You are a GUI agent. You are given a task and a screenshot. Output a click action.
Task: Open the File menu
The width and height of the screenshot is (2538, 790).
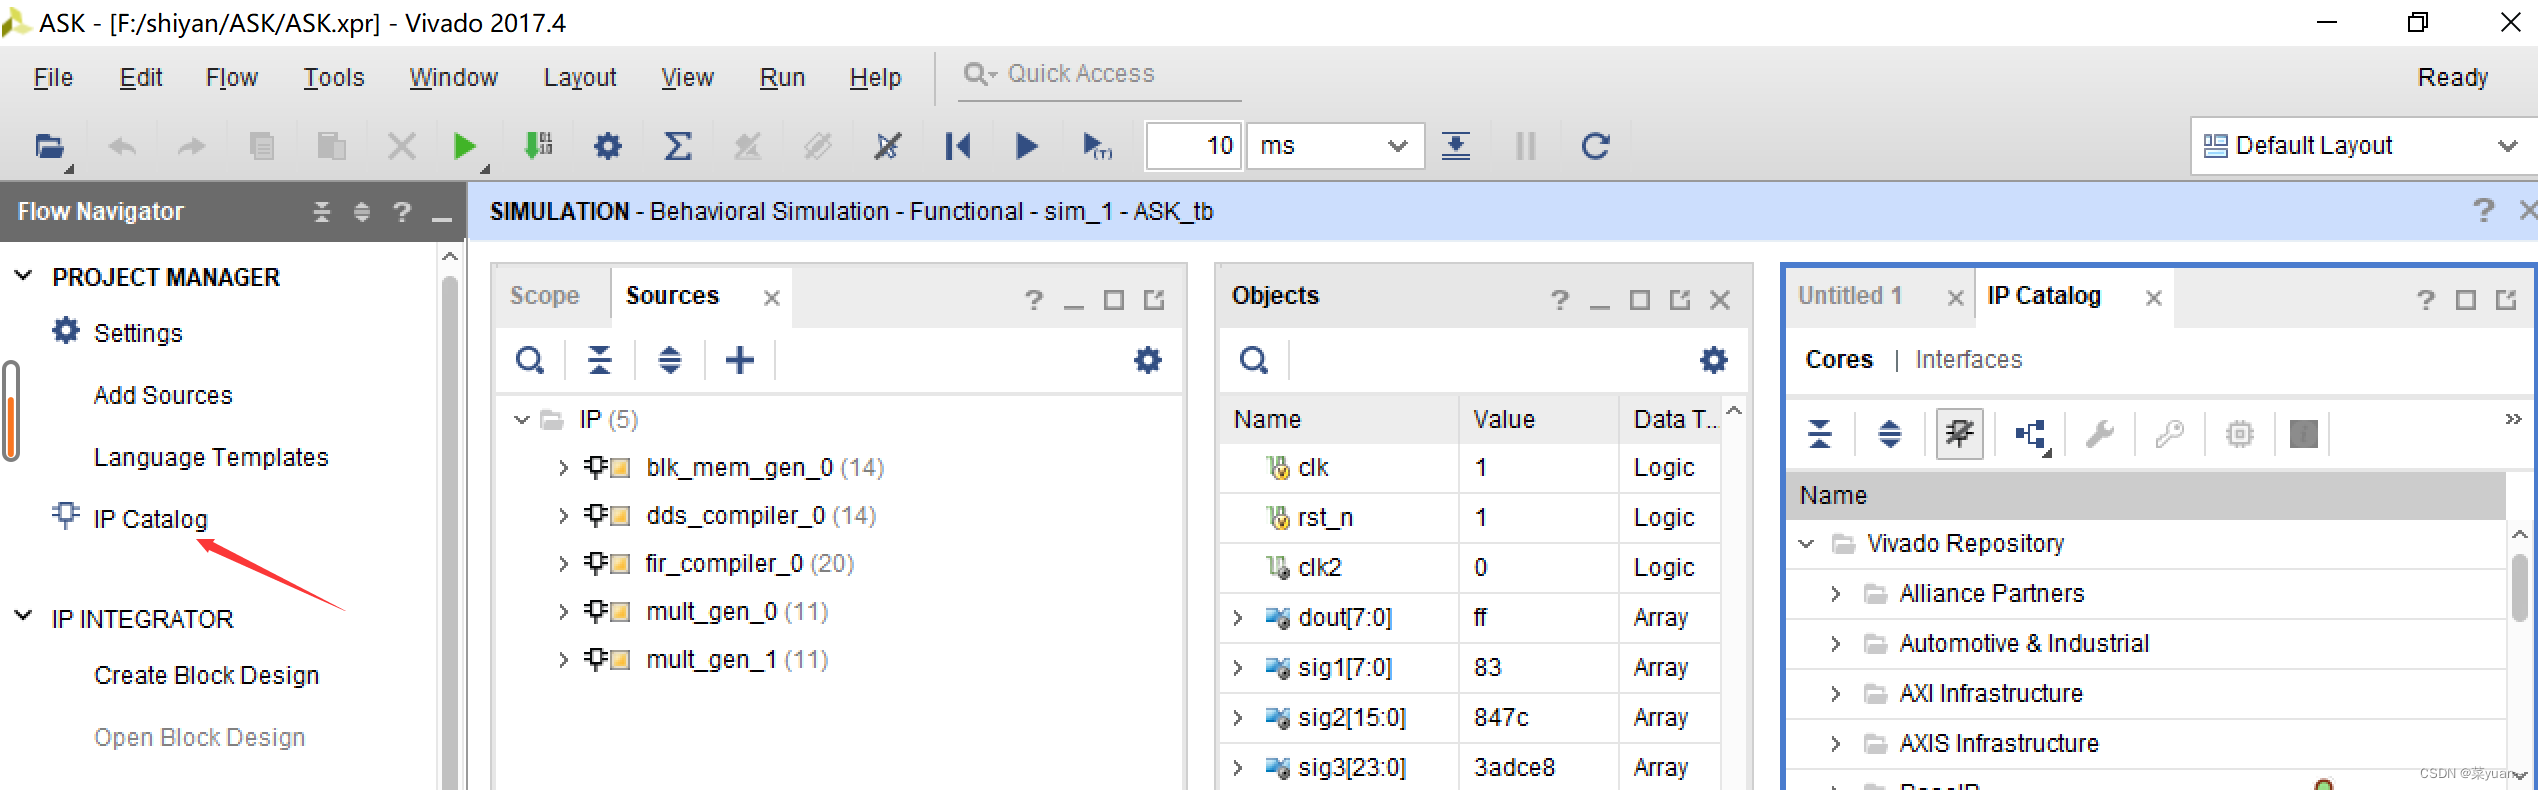point(53,77)
